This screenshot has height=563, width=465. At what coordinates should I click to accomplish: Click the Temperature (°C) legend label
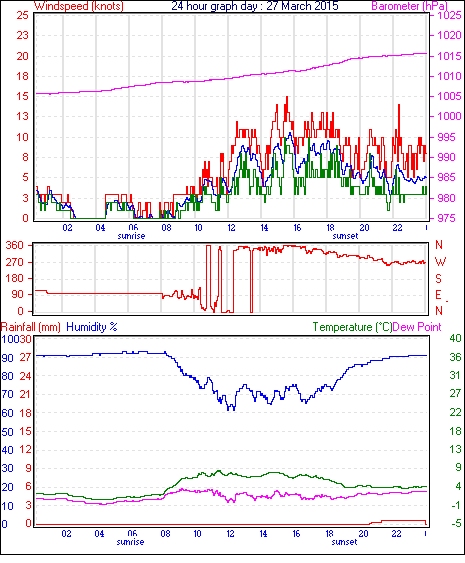(352, 327)
